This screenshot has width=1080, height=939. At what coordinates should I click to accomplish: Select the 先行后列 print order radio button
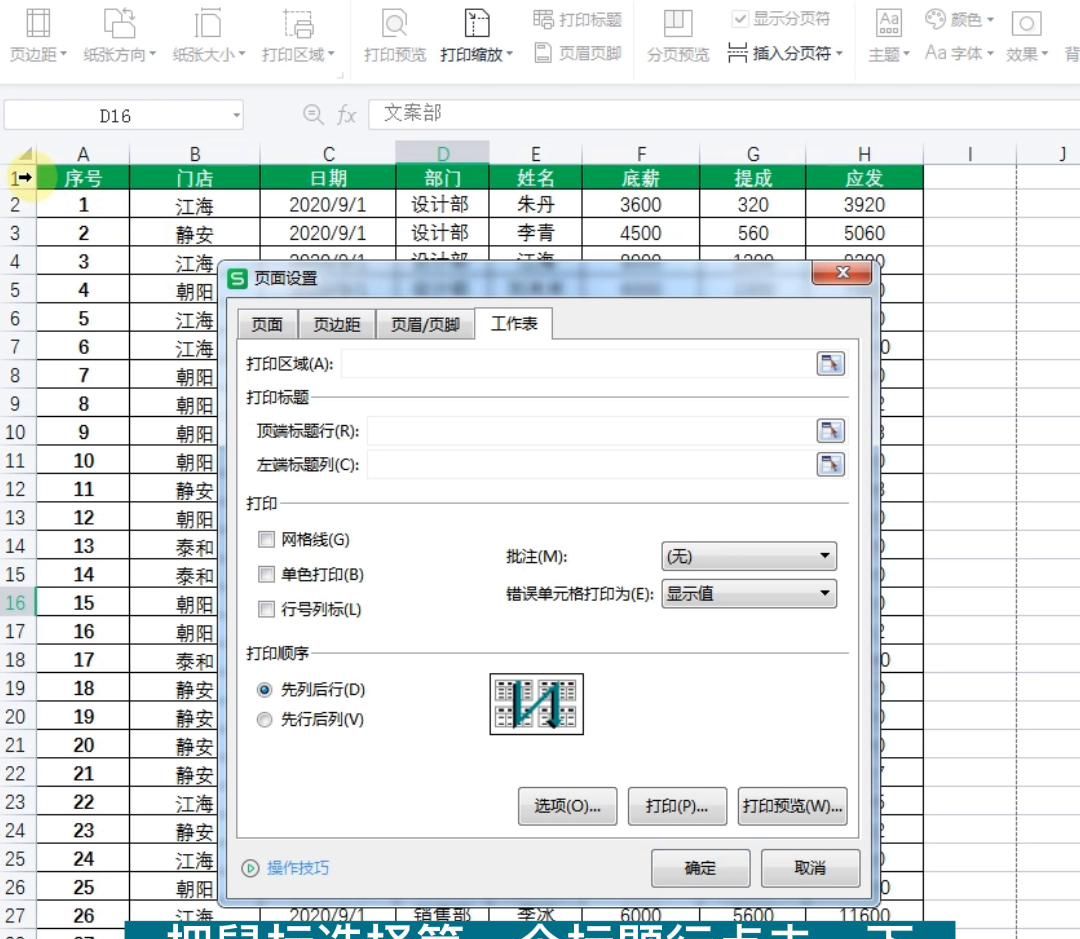tap(264, 718)
